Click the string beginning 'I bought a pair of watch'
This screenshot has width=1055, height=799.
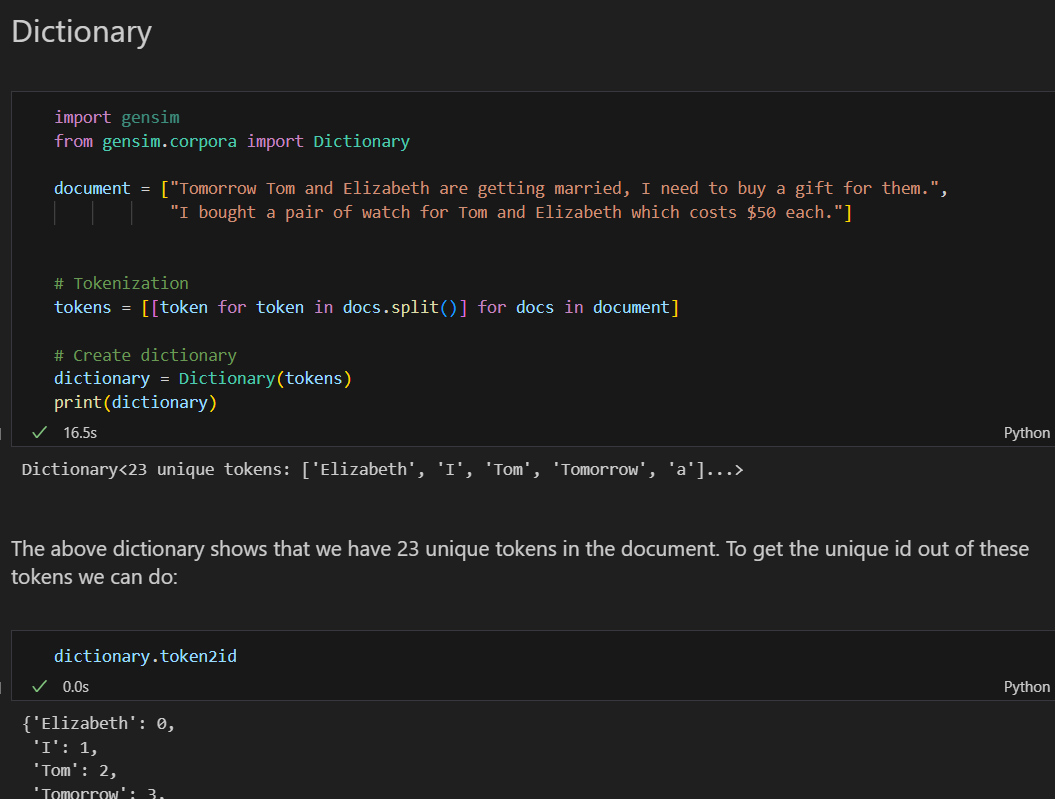[x=511, y=213]
